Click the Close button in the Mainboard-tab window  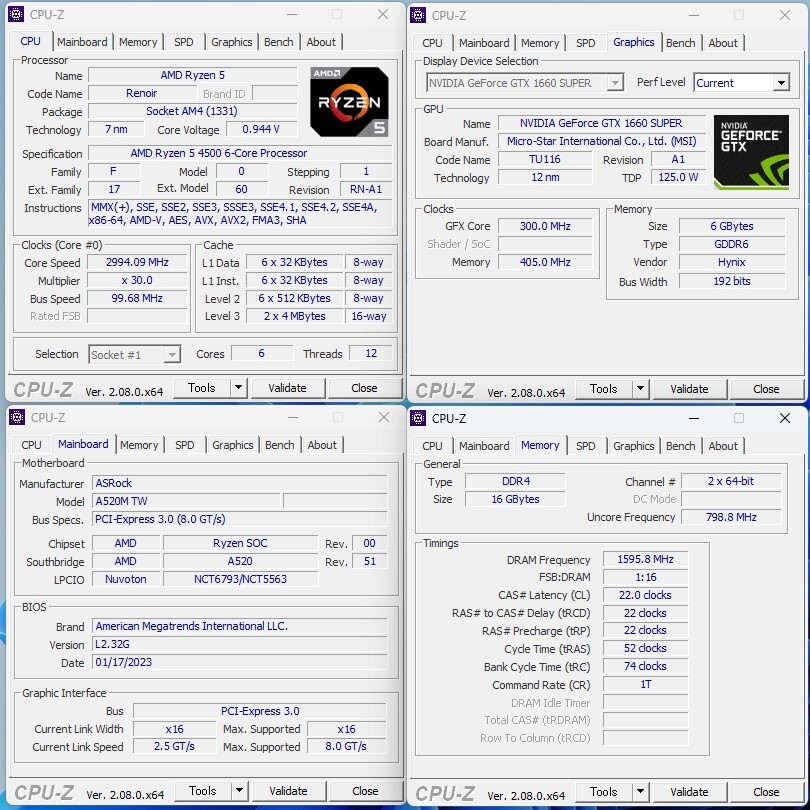point(365,790)
